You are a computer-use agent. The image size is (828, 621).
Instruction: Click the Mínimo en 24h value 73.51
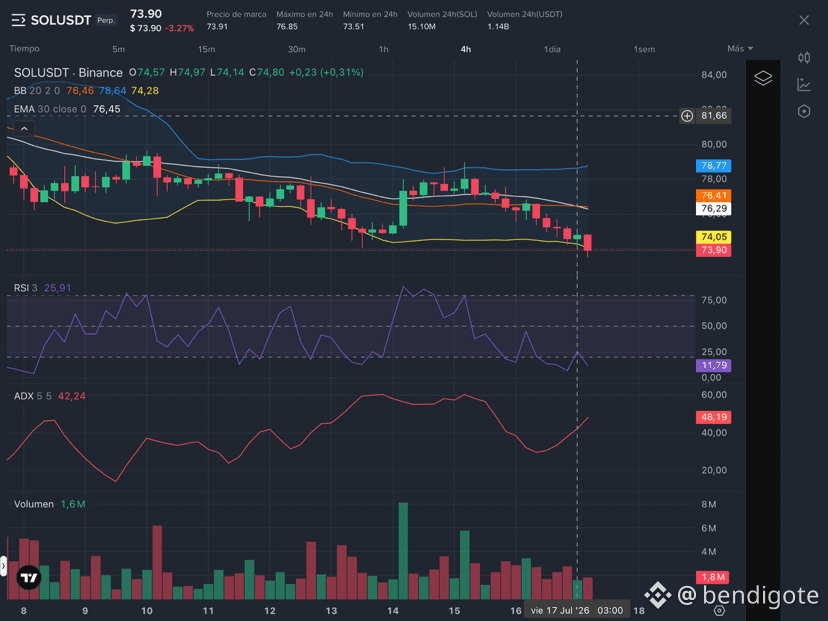[x=353, y=26]
